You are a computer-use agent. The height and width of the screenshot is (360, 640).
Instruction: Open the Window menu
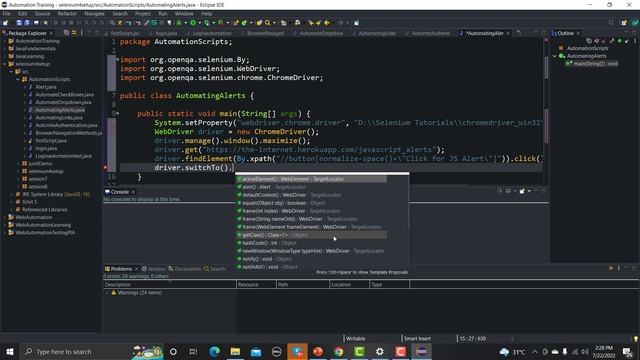[x=184, y=13]
